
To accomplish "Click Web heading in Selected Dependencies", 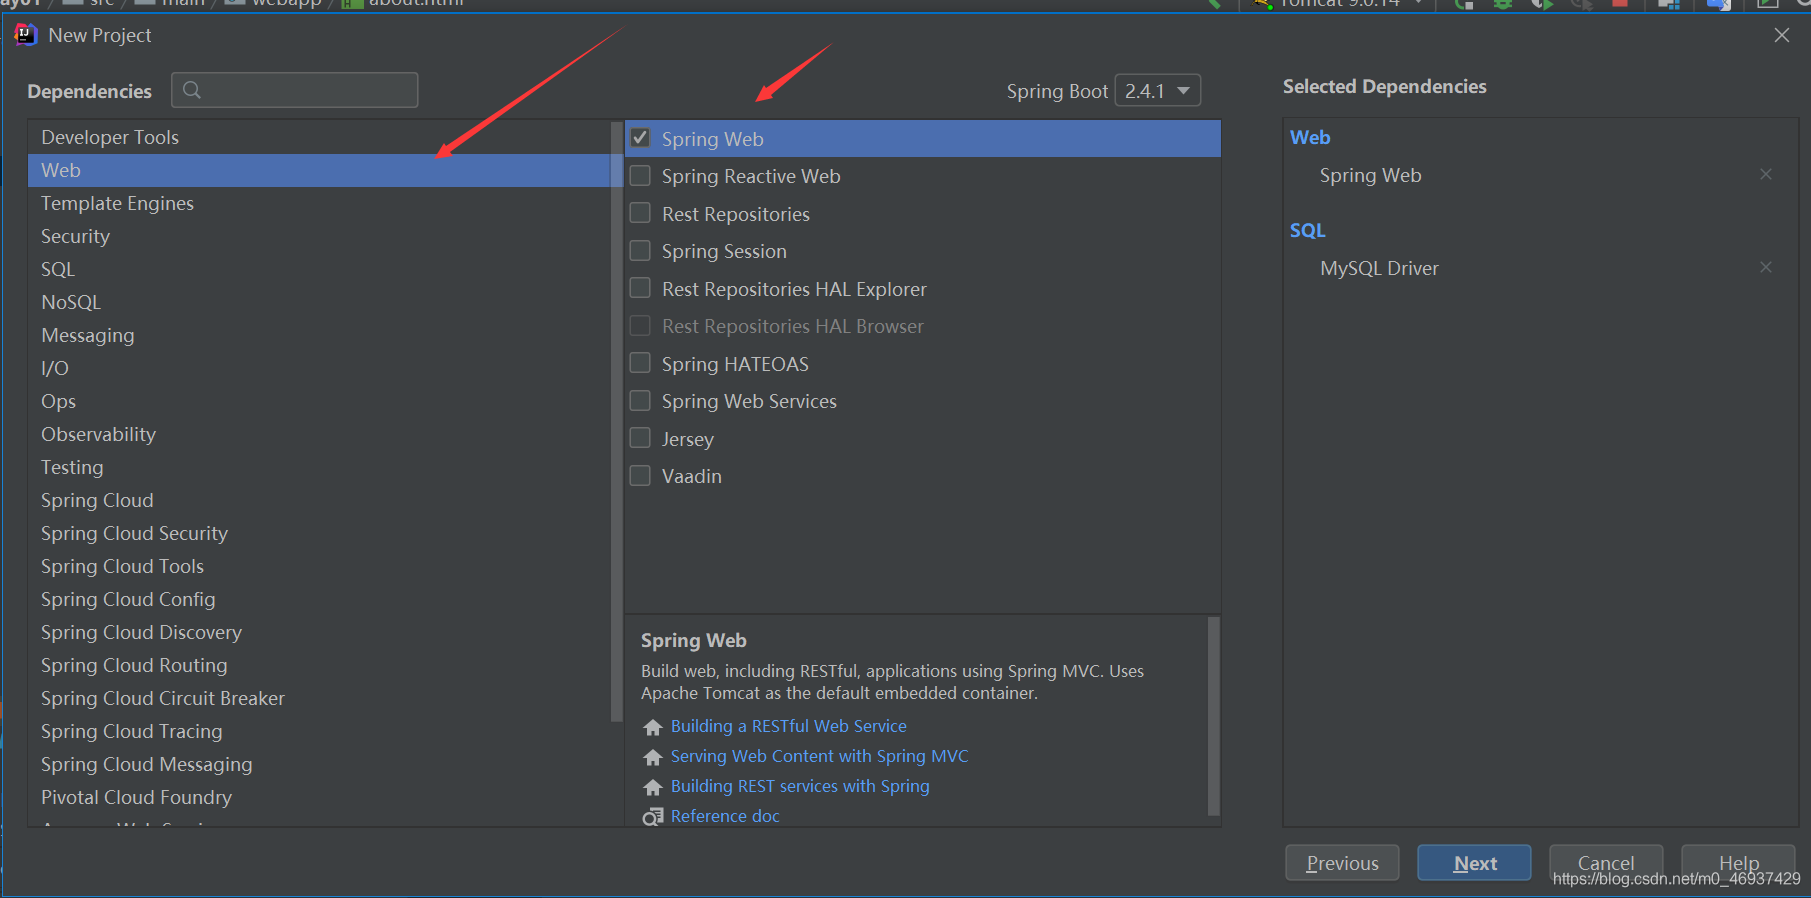I will click(1310, 137).
